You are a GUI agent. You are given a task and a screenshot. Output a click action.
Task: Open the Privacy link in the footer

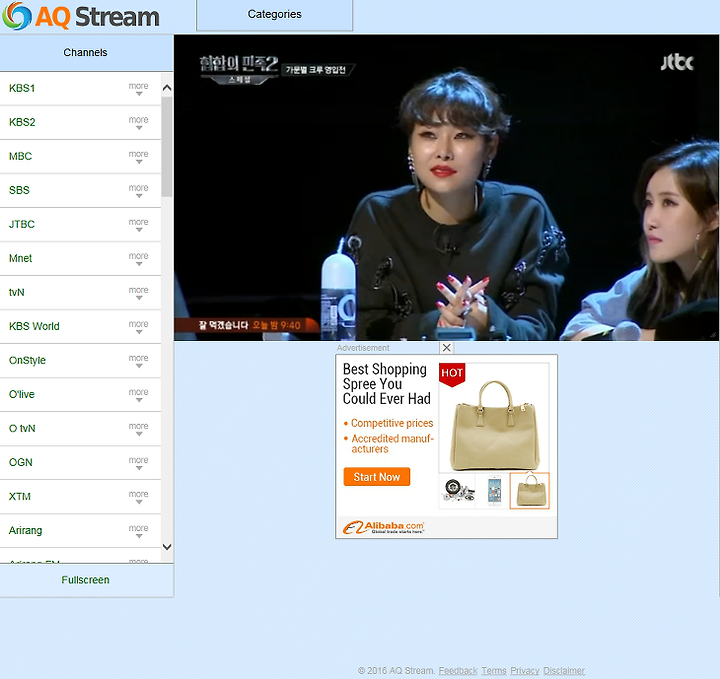pyautogui.click(x=524, y=671)
